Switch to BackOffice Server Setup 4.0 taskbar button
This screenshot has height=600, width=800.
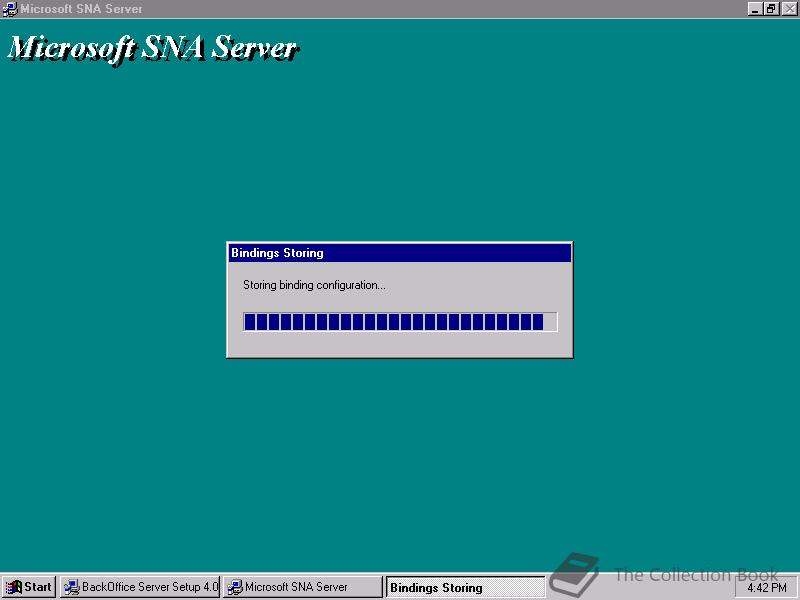coord(140,587)
